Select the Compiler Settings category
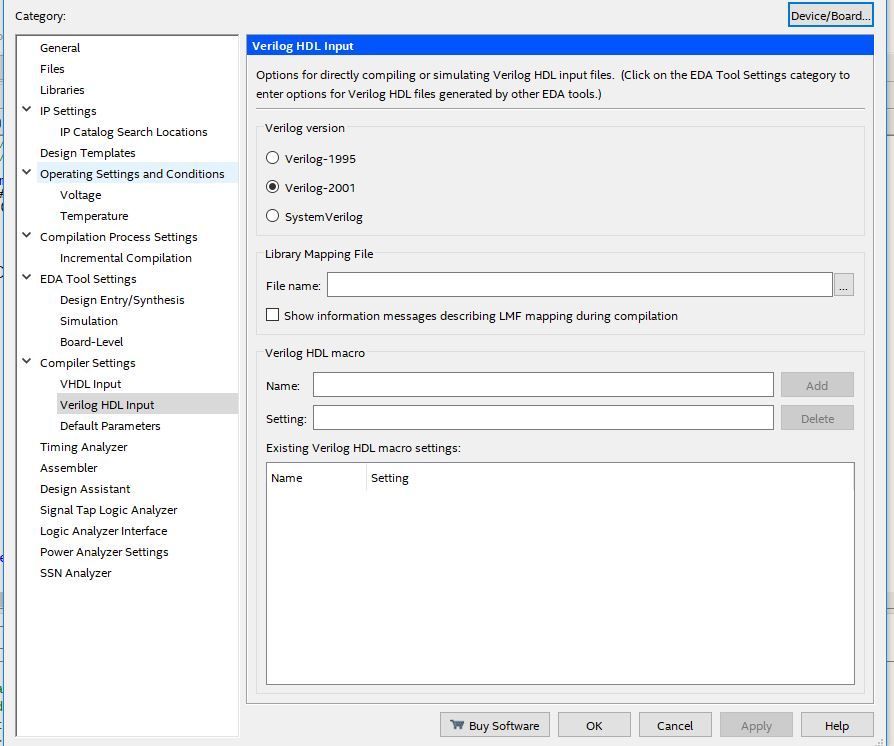 pos(87,363)
